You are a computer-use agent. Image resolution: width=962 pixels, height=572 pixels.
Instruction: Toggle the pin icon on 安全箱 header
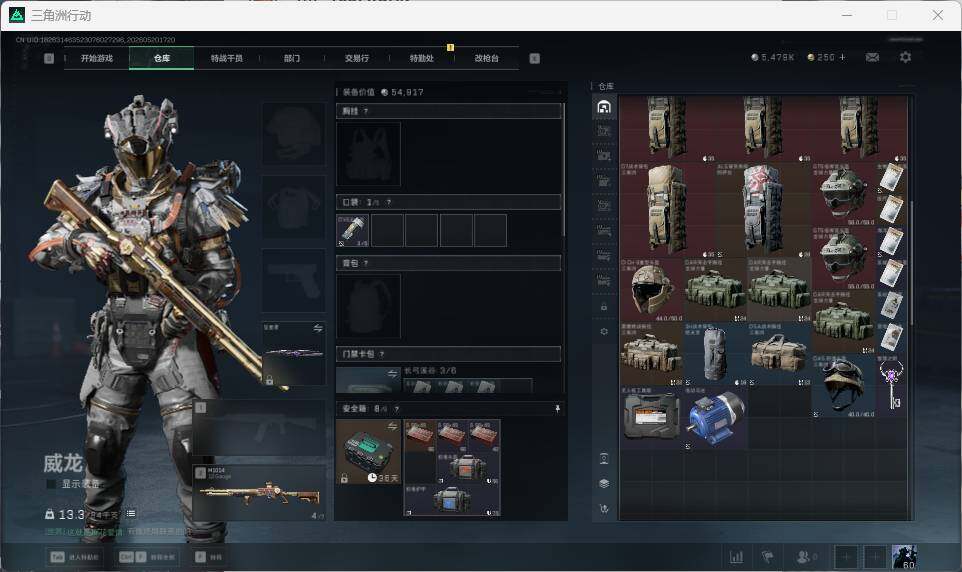click(x=557, y=409)
